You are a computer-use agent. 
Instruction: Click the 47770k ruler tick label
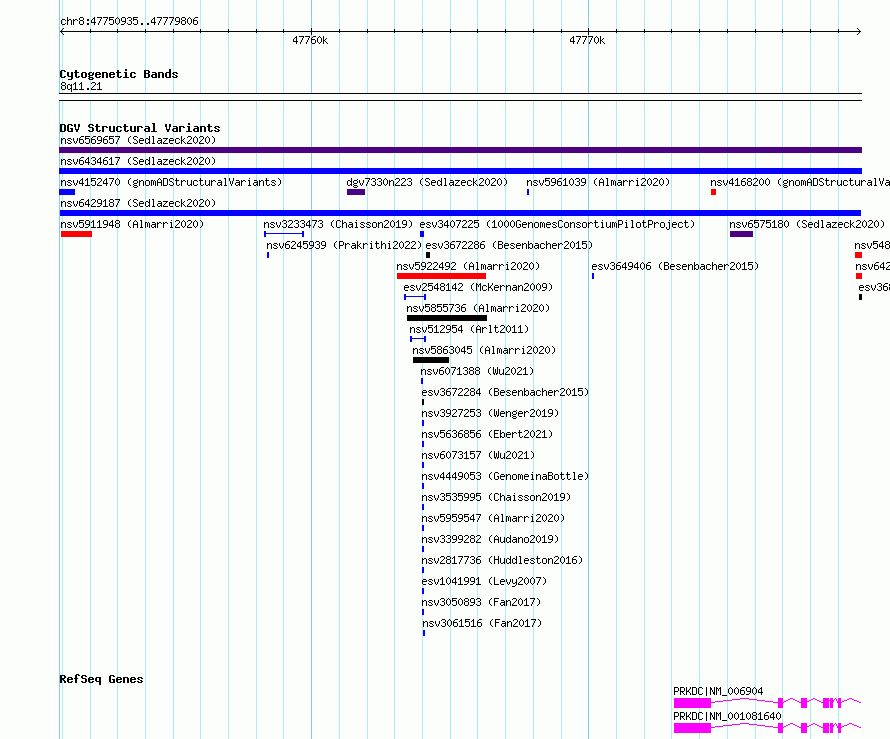[x=587, y=40]
